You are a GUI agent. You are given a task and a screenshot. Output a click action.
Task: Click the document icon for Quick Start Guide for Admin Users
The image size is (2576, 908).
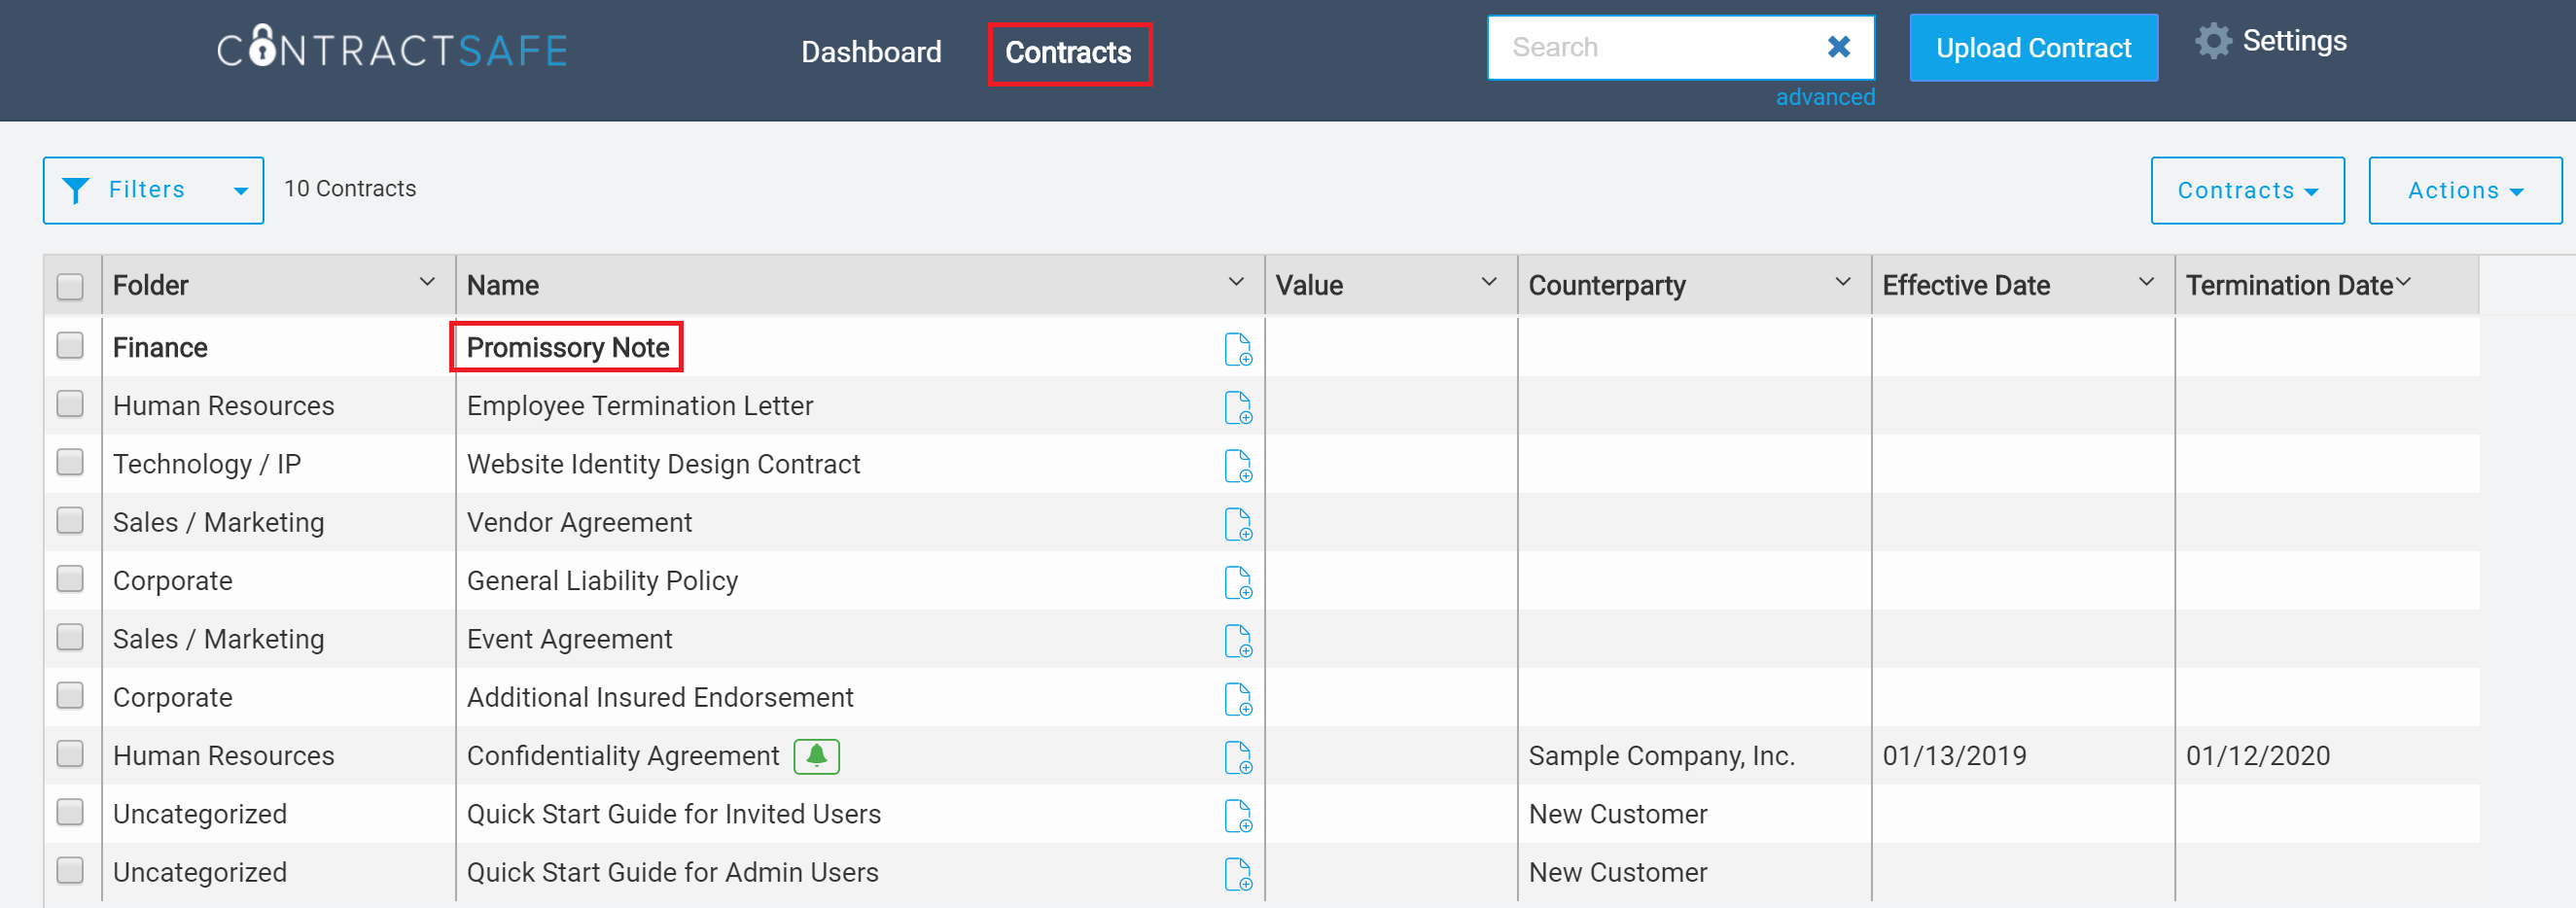point(1238,874)
